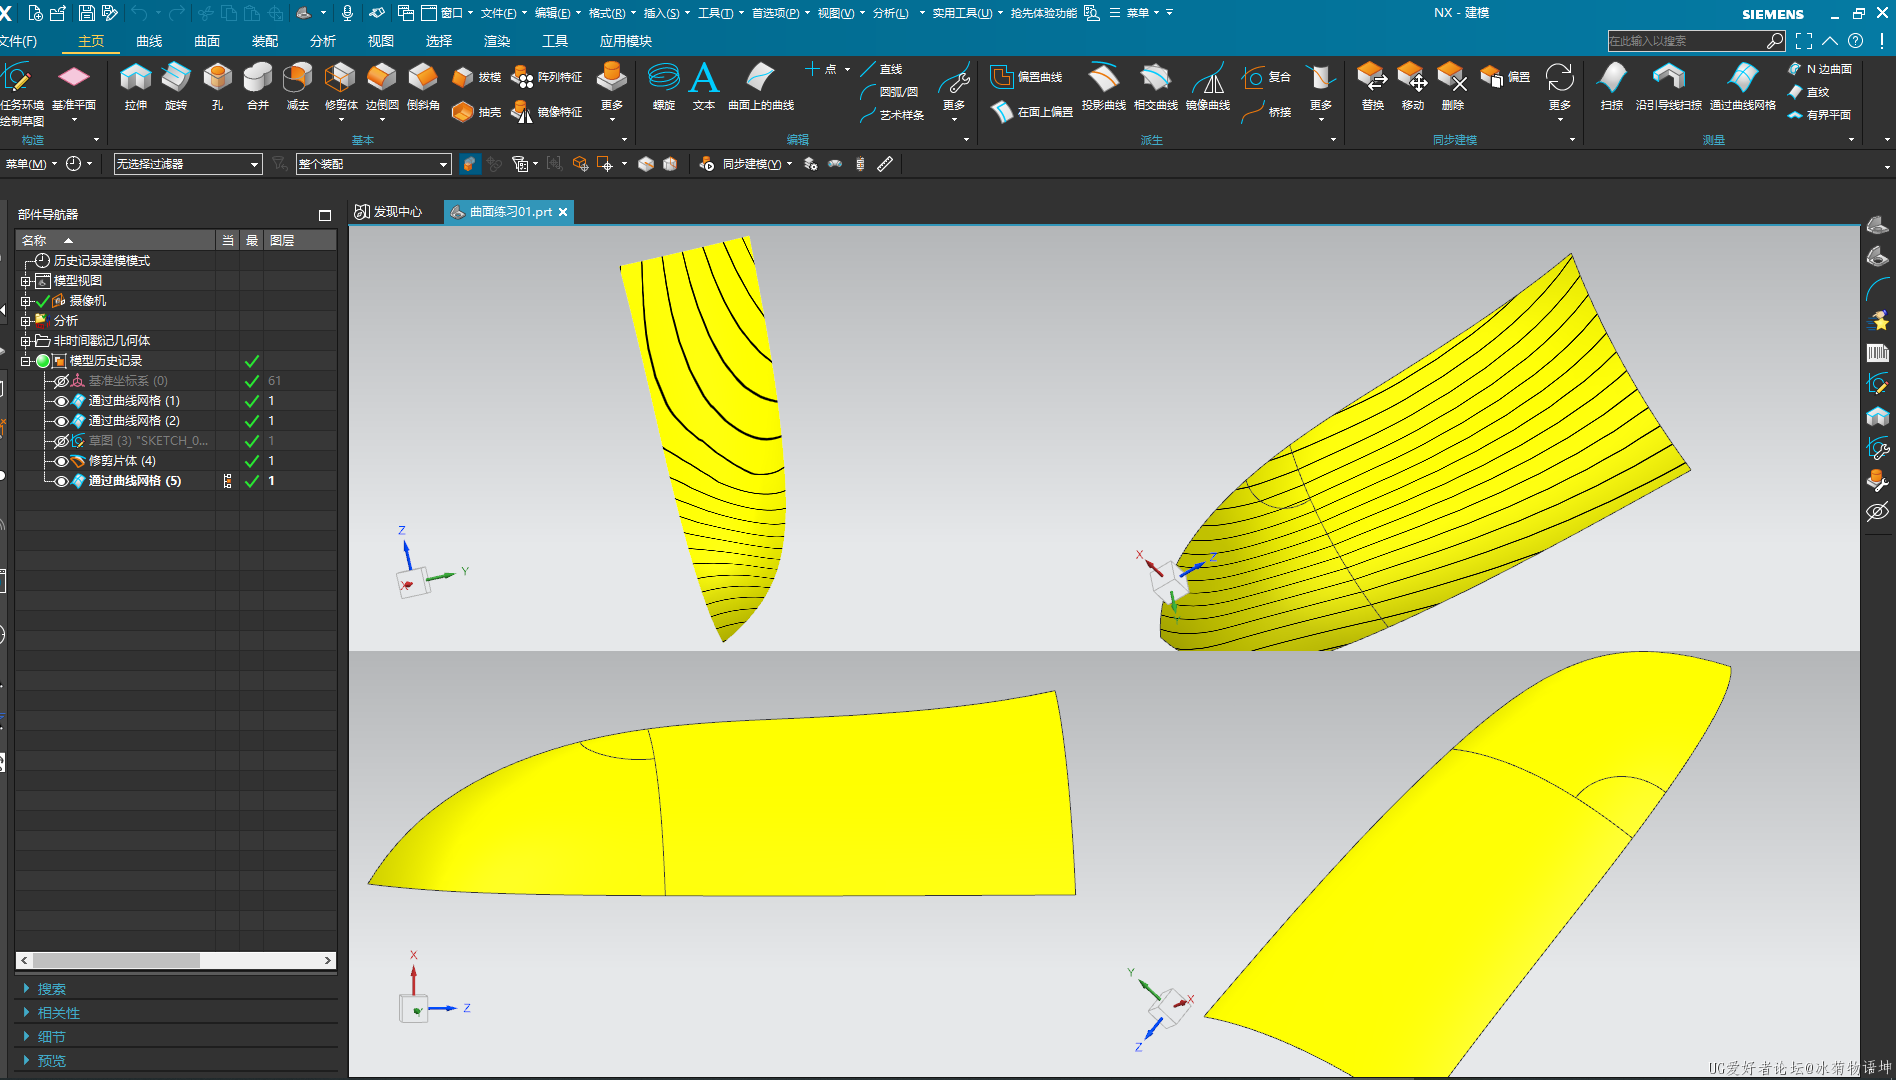Click the green check of 模型历史记录 row

point(252,361)
